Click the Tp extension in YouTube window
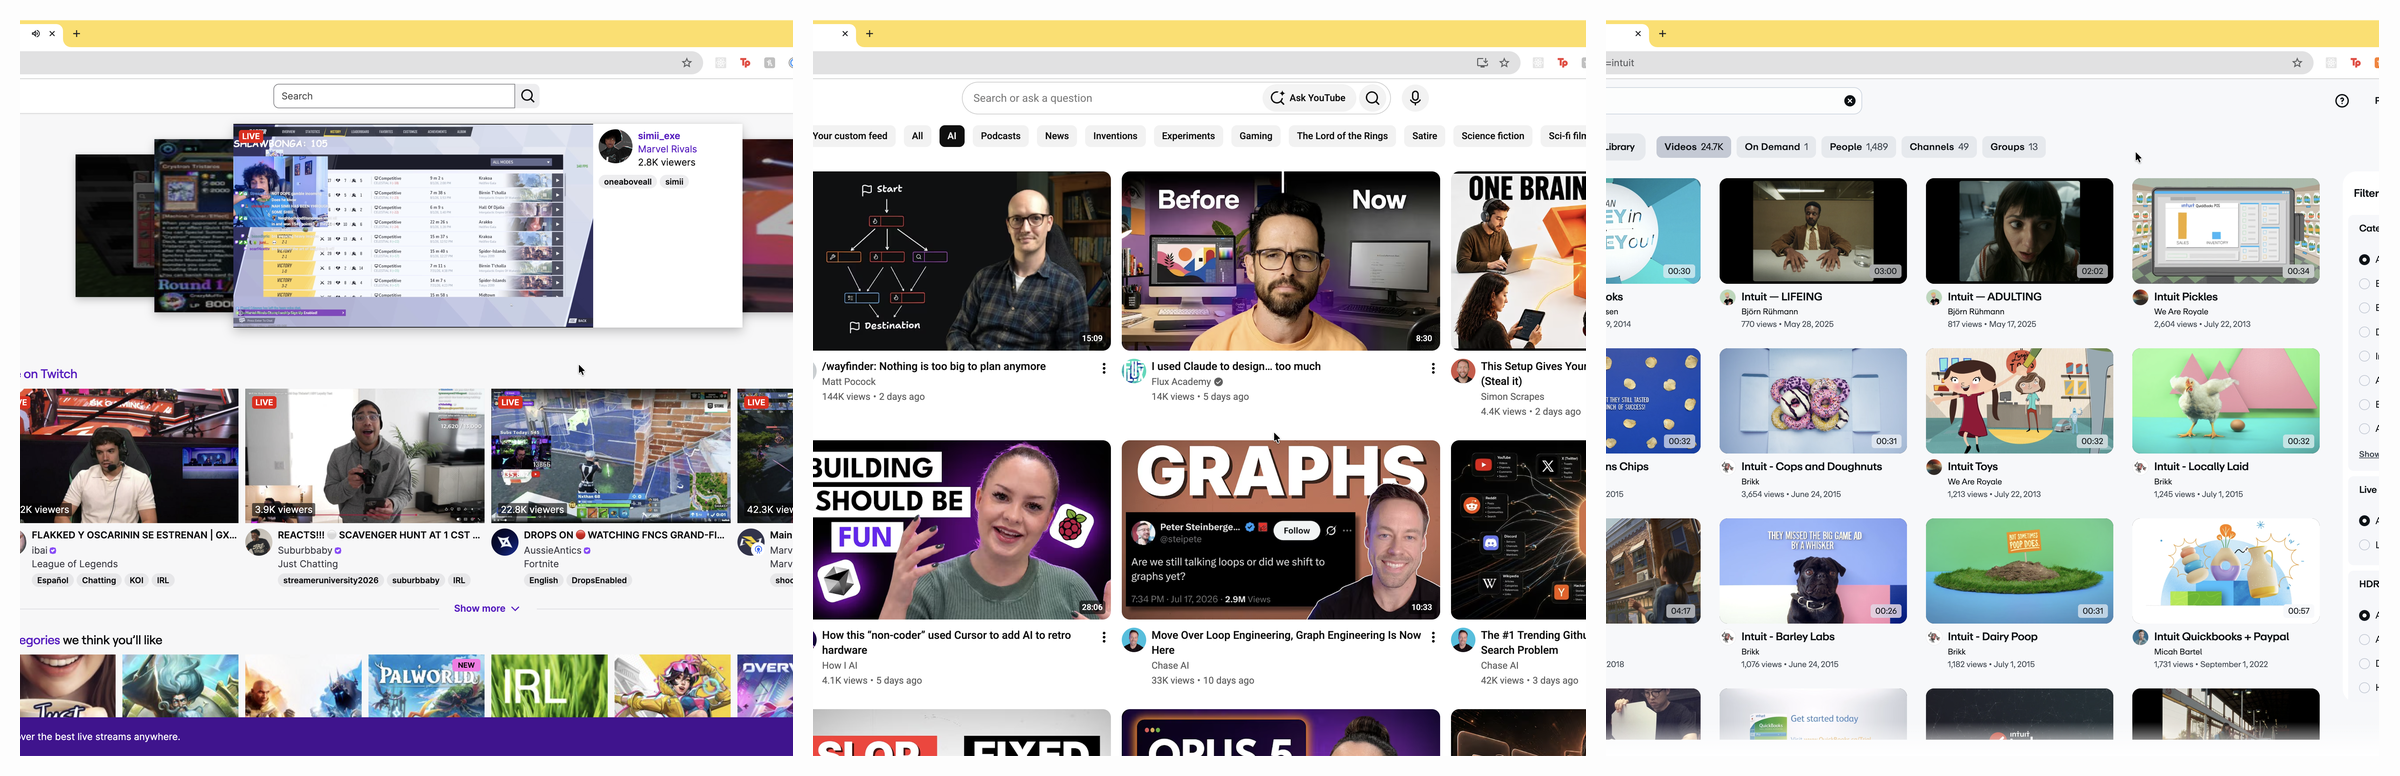This screenshot has width=2400, height=776. (x=1562, y=63)
